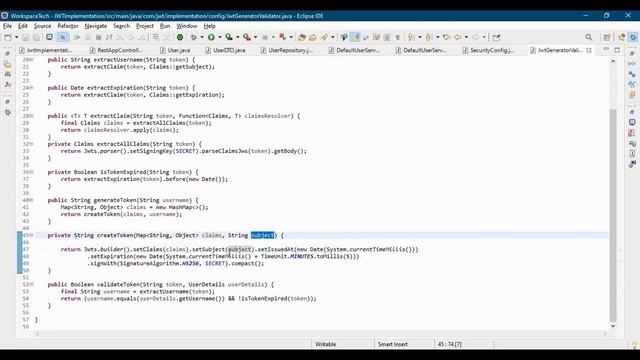Click the Writable status bar entry
Screen dimensions: 640x360
325,344
